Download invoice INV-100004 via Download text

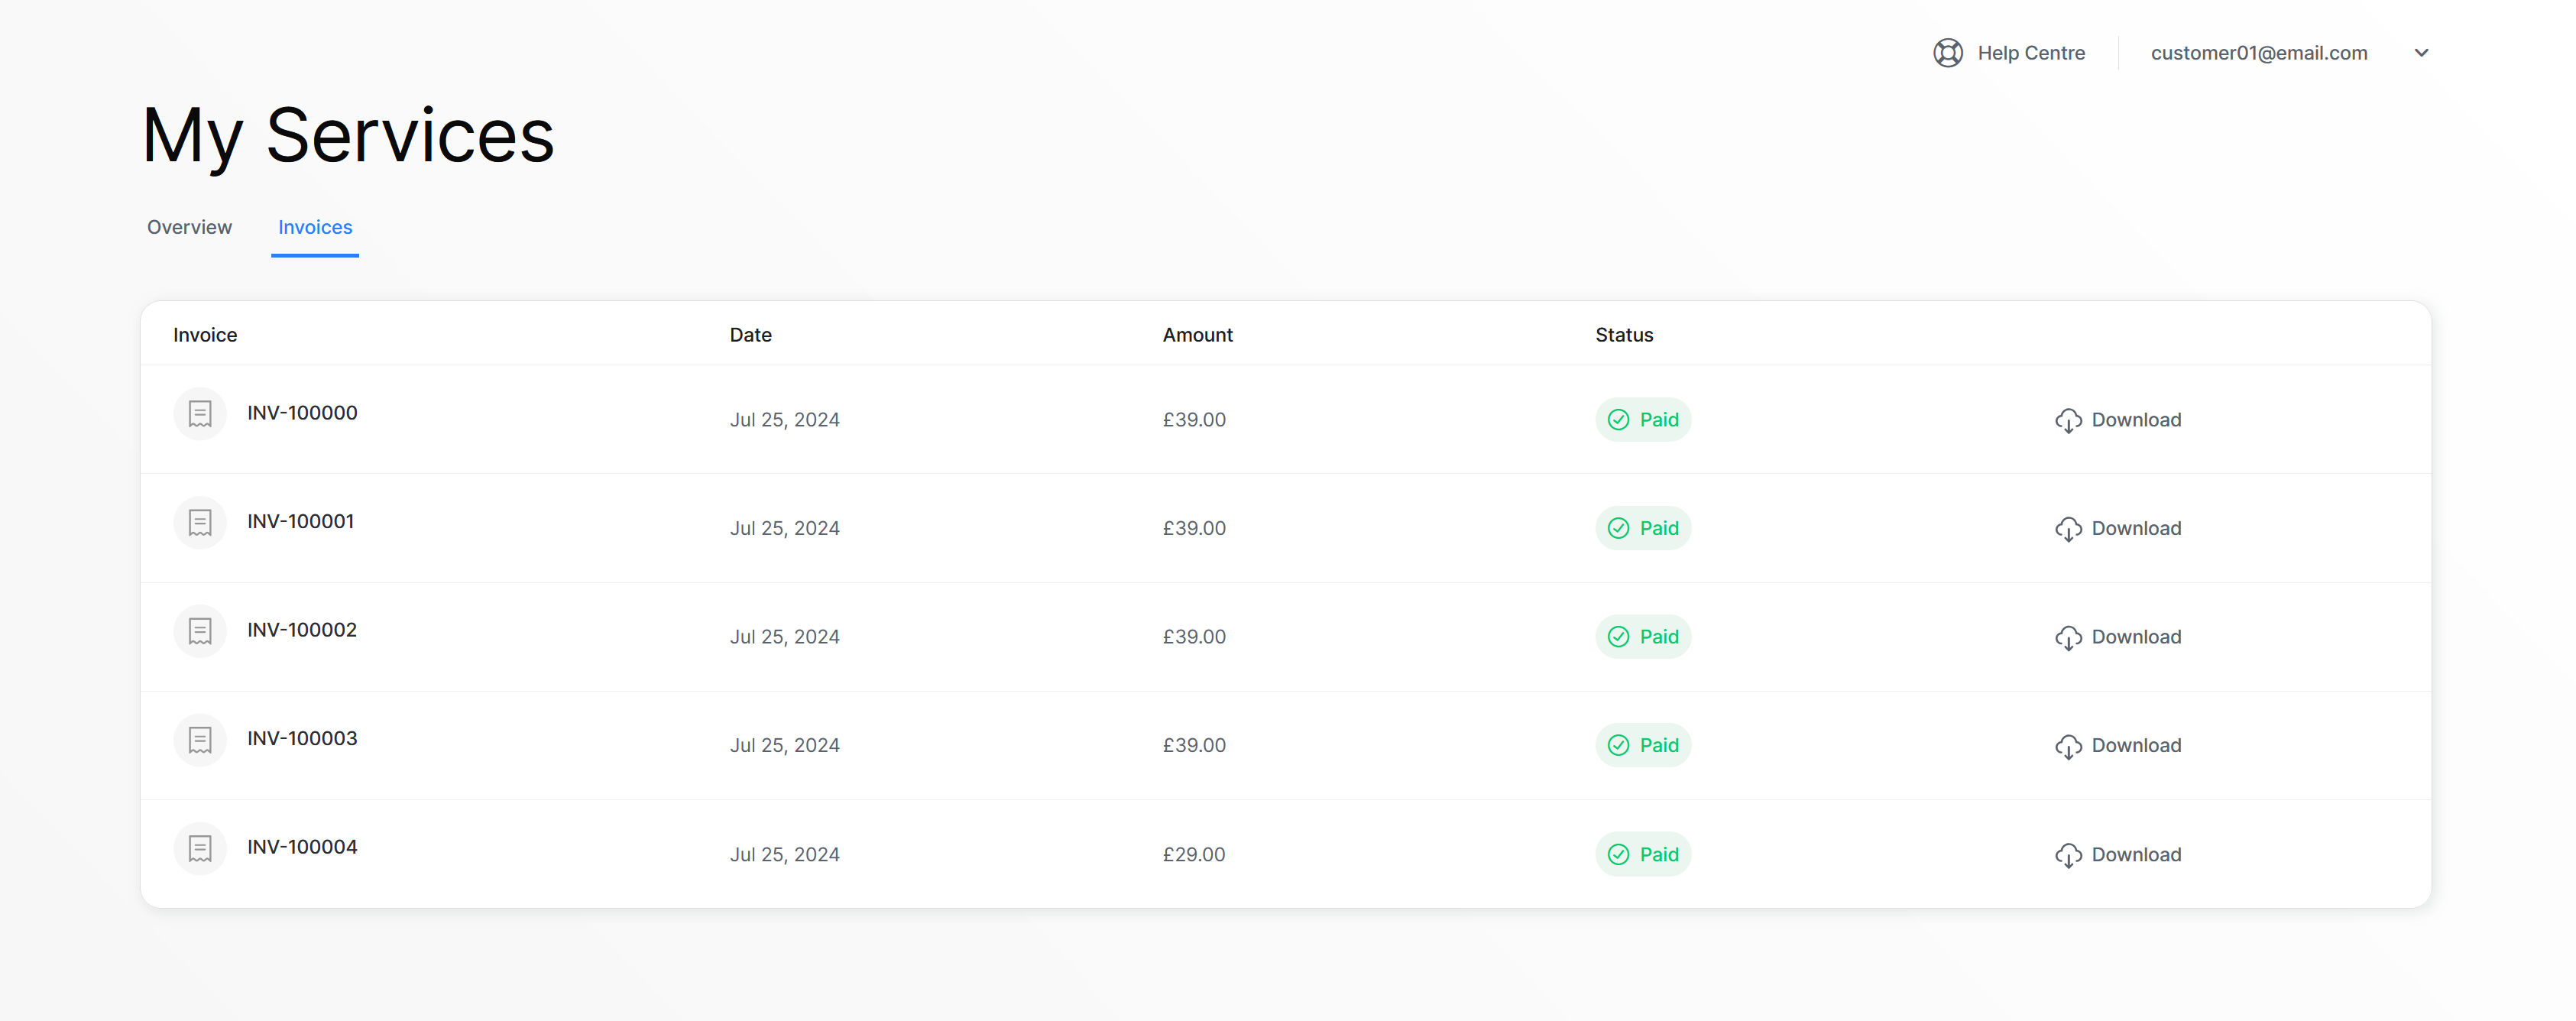click(x=2136, y=854)
